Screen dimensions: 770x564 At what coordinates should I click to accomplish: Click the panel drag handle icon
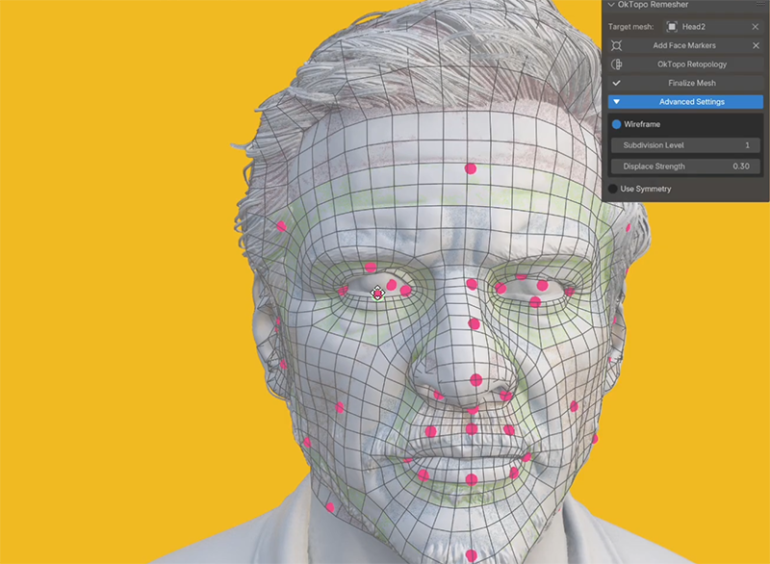[760, 5]
